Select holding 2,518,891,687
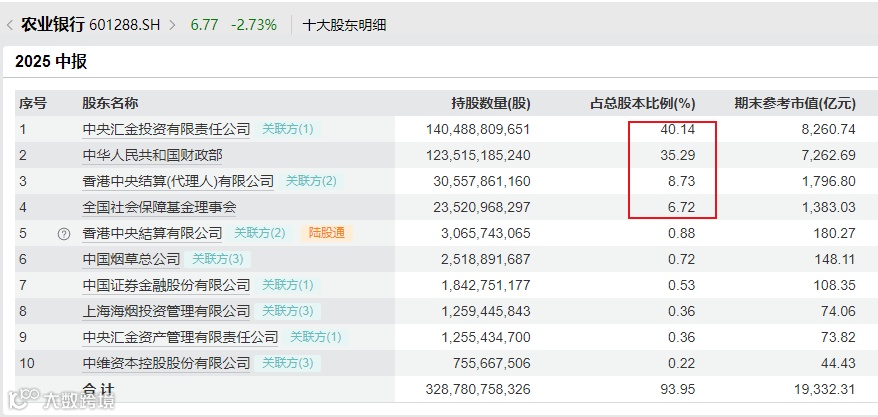 [485, 259]
